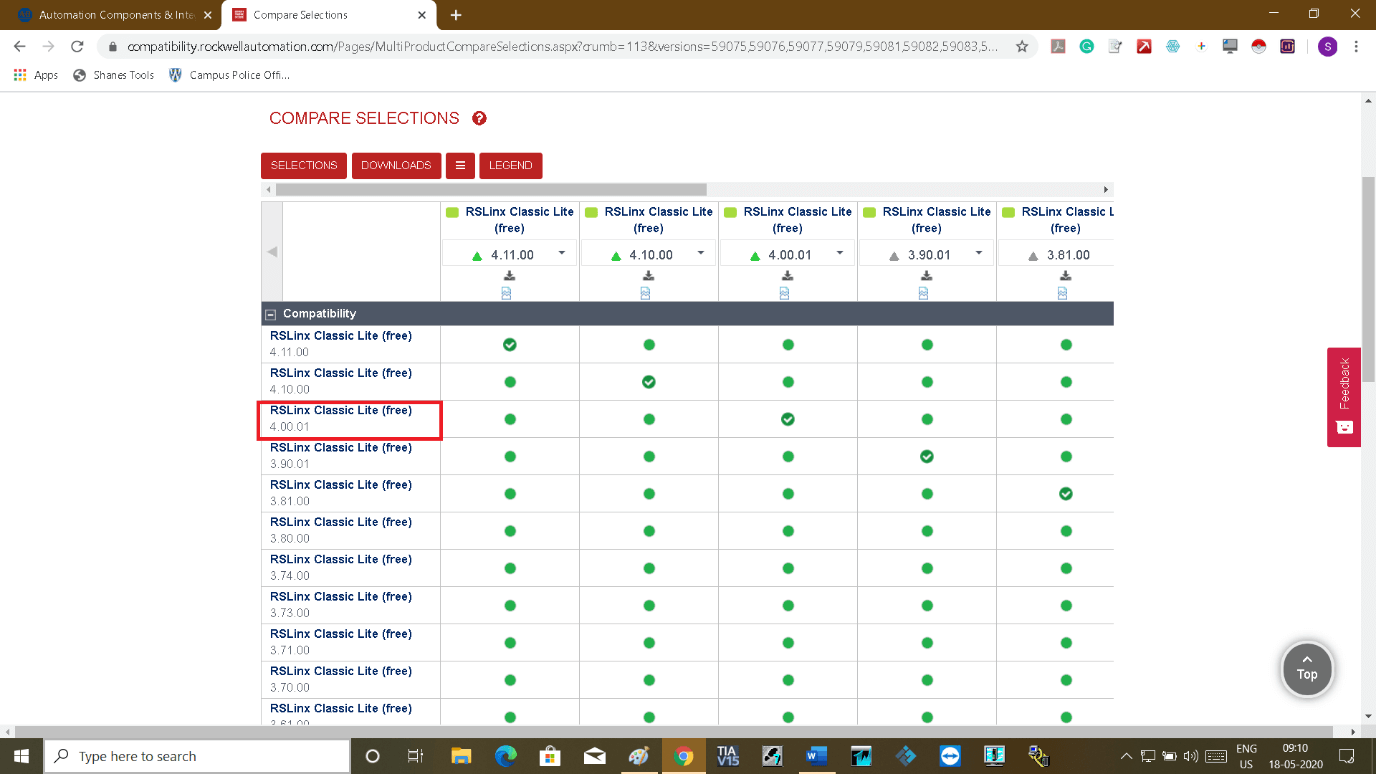Open RSLinx Classic Lite 3.80.00 row link

341,522
